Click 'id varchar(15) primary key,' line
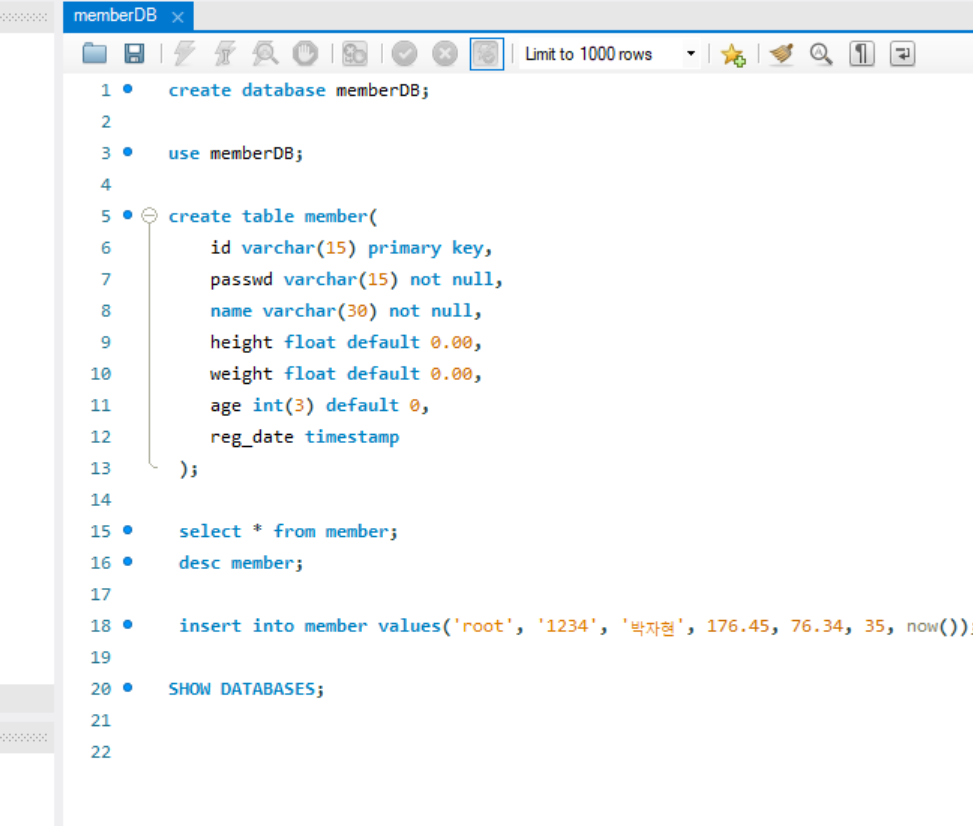The image size is (973, 826). coord(351,248)
